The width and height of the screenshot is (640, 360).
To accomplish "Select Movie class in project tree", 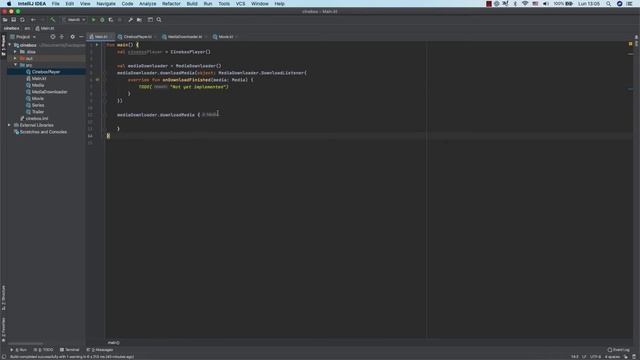I will tap(38, 98).
